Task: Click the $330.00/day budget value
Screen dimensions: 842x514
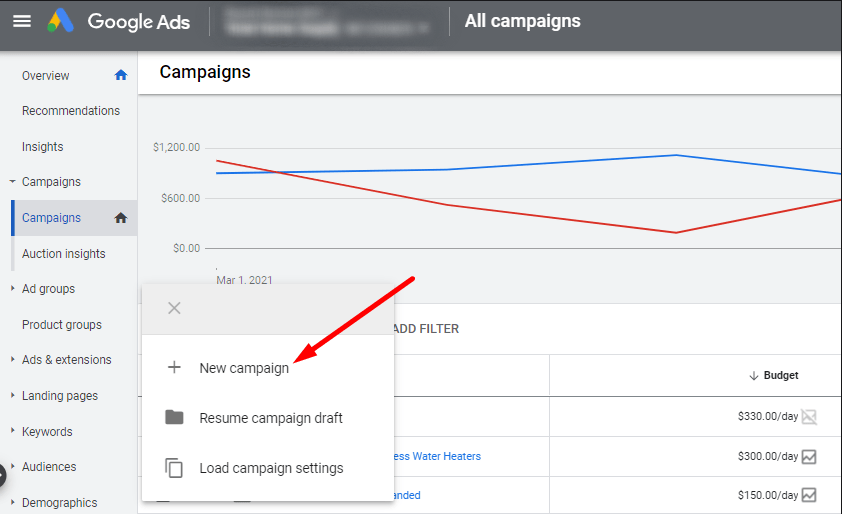Action: [768, 416]
